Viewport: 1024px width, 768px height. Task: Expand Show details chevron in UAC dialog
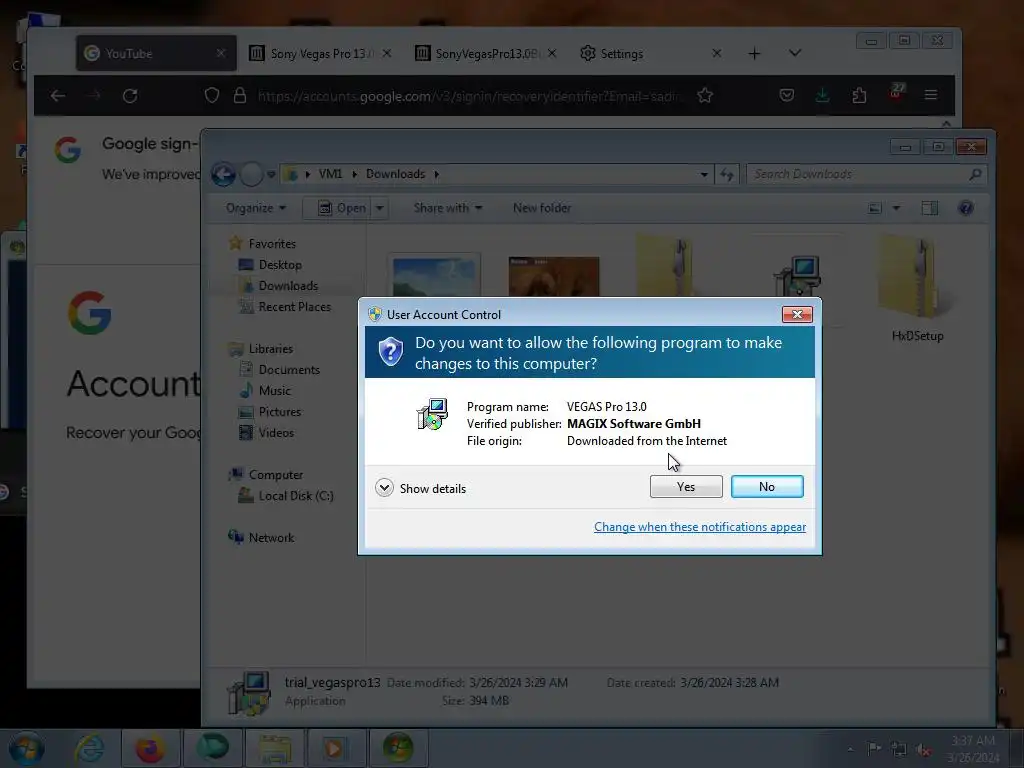coord(384,488)
